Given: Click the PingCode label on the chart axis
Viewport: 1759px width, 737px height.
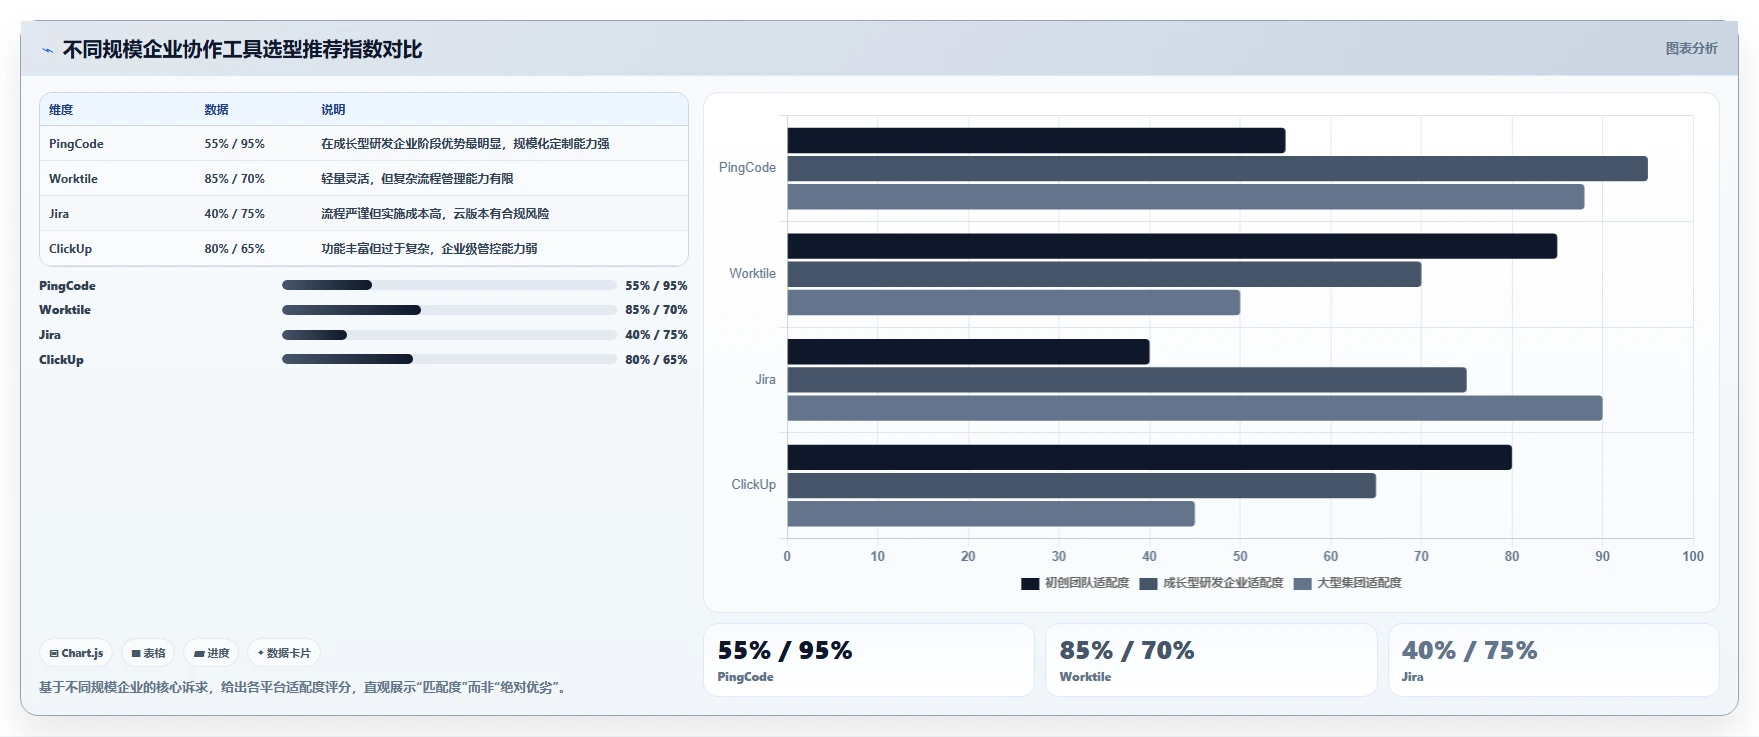Looking at the screenshot, I should click(747, 168).
